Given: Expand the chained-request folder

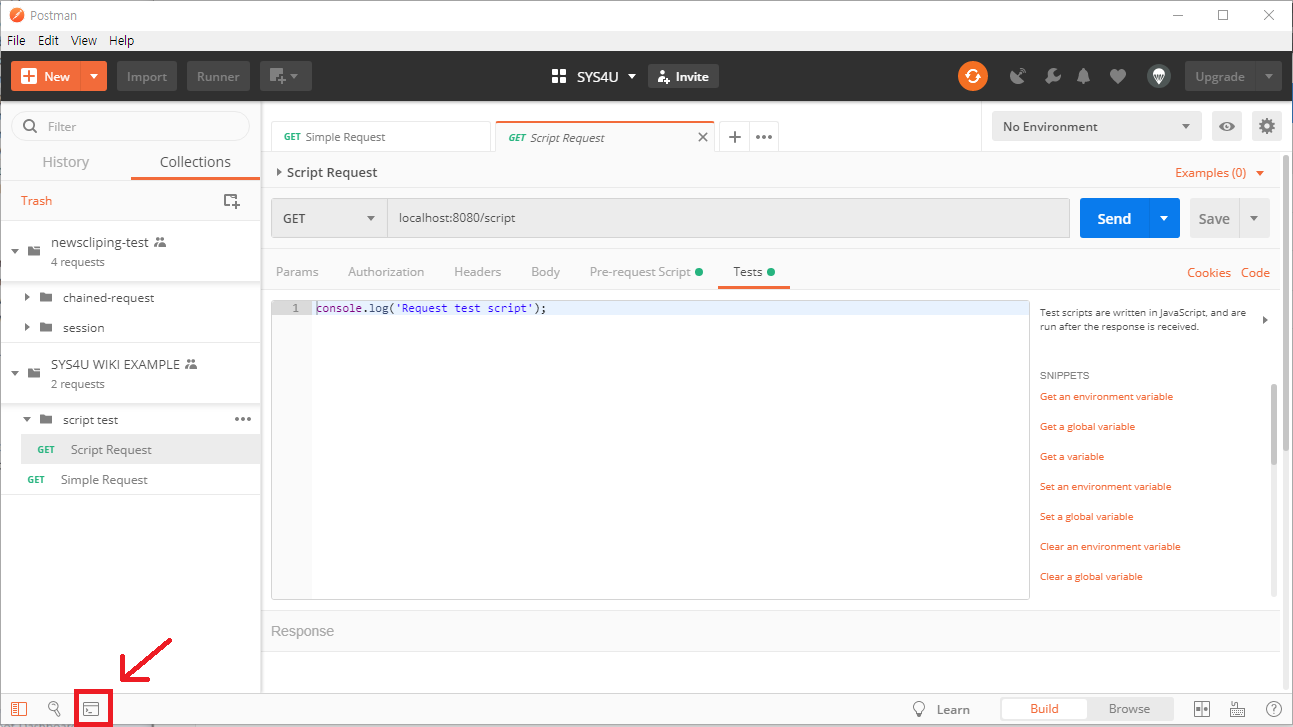Looking at the screenshot, I should 27,298.
